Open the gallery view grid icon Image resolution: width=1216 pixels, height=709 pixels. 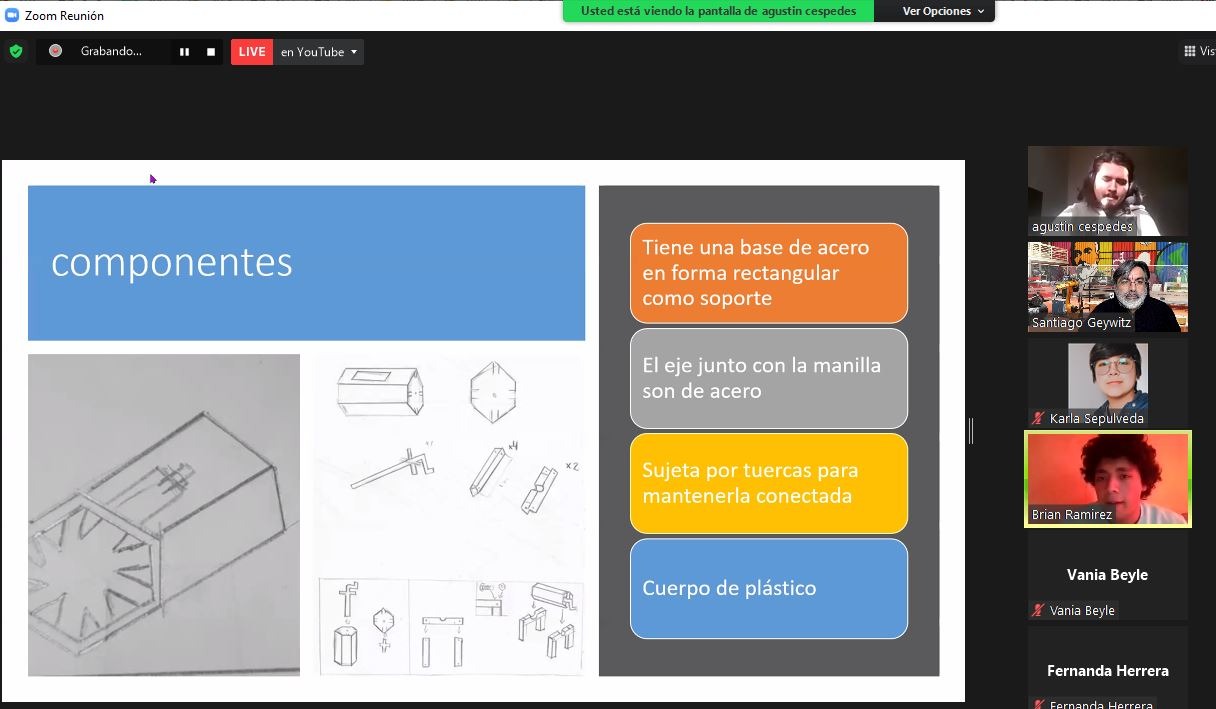pos(1190,51)
